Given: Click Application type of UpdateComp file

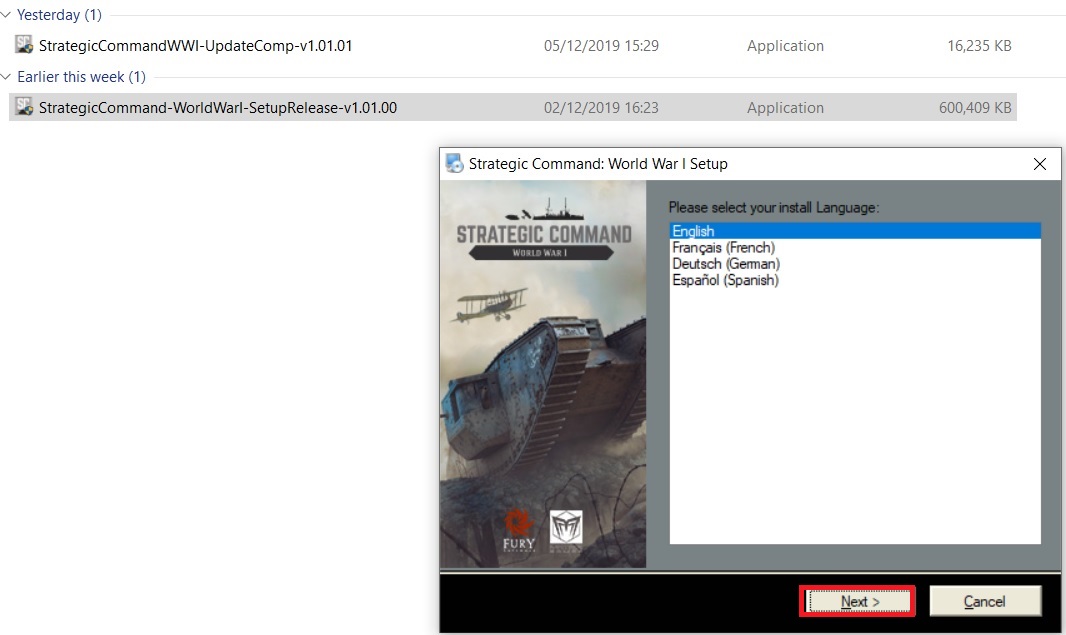Looking at the screenshot, I should [785, 46].
